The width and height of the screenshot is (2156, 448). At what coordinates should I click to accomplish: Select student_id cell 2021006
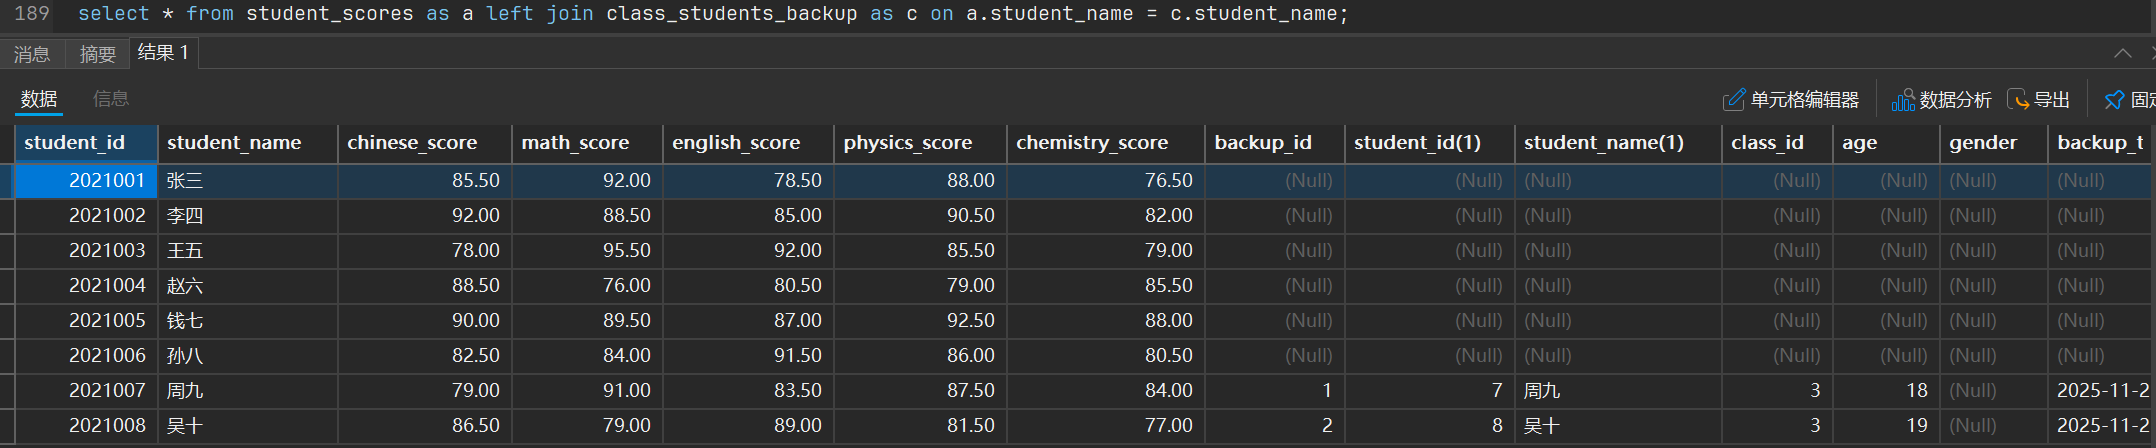coord(86,356)
